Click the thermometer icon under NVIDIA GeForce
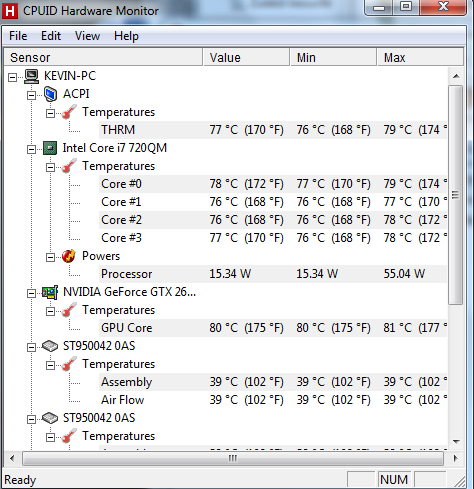 [69, 310]
